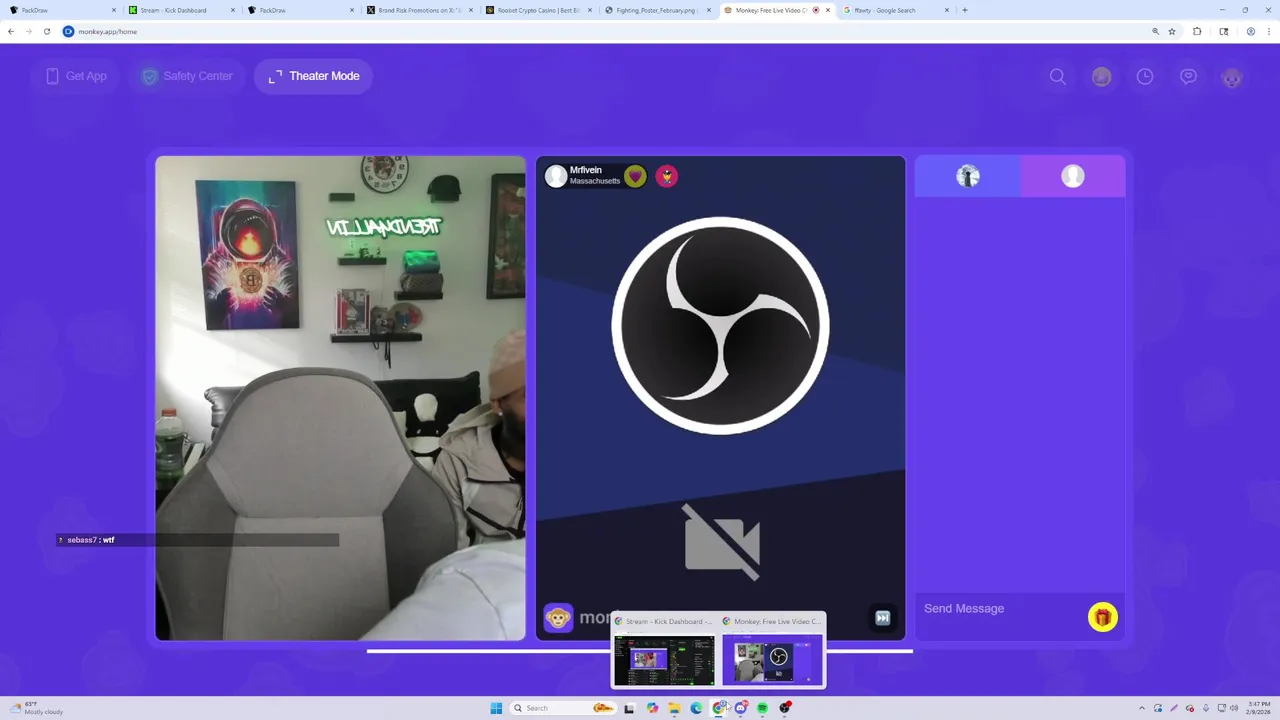Toggle Theater Mode
Screen dimensions: 1280x720
pyautogui.click(x=313, y=76)
